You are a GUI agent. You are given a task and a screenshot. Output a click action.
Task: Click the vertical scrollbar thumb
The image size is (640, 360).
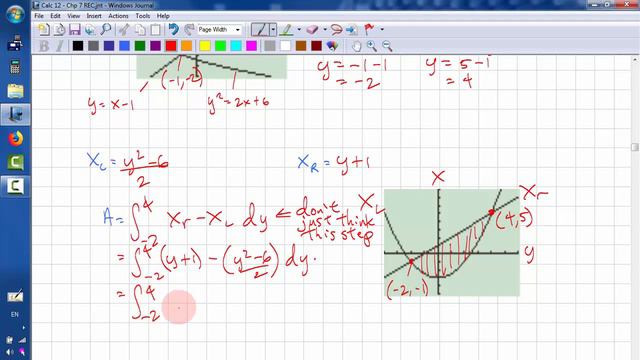pos(635,147)
